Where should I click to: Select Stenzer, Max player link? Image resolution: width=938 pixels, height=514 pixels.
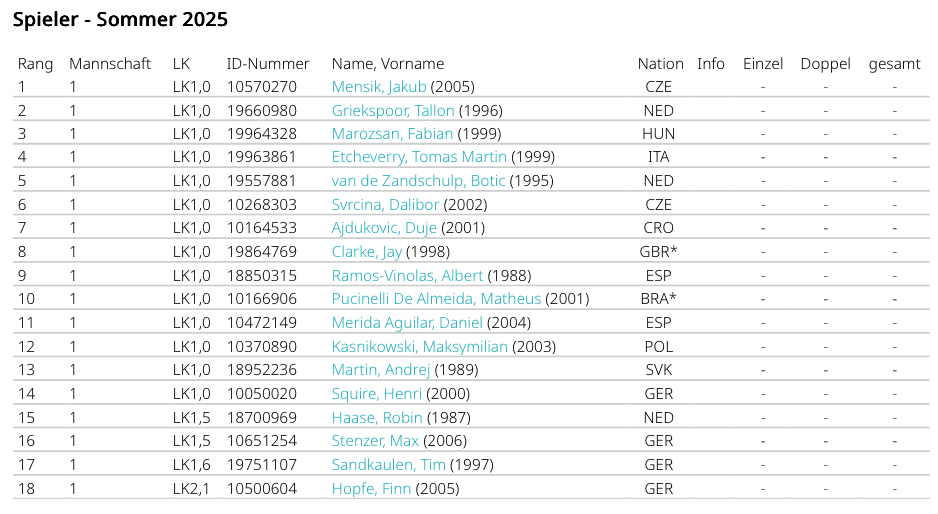(375, 441)
